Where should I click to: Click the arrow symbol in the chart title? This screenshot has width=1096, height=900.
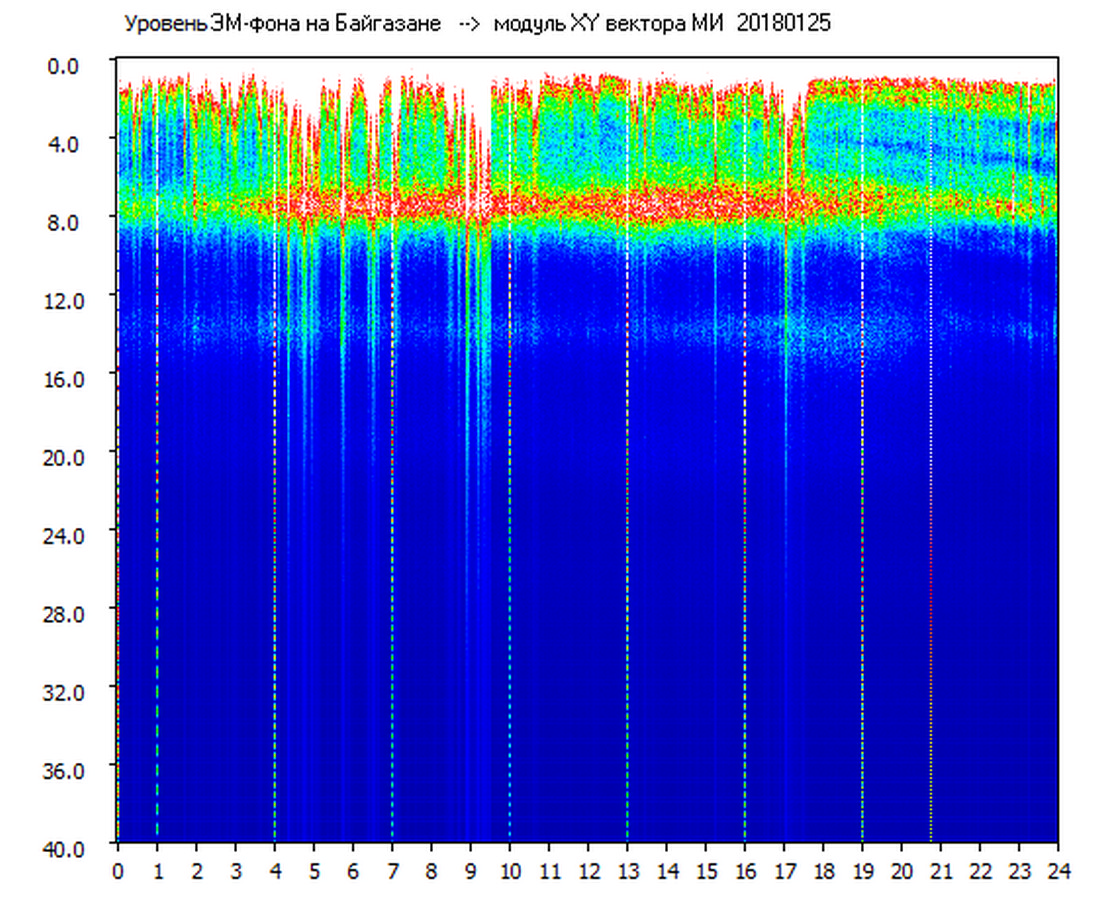point(469,24)
